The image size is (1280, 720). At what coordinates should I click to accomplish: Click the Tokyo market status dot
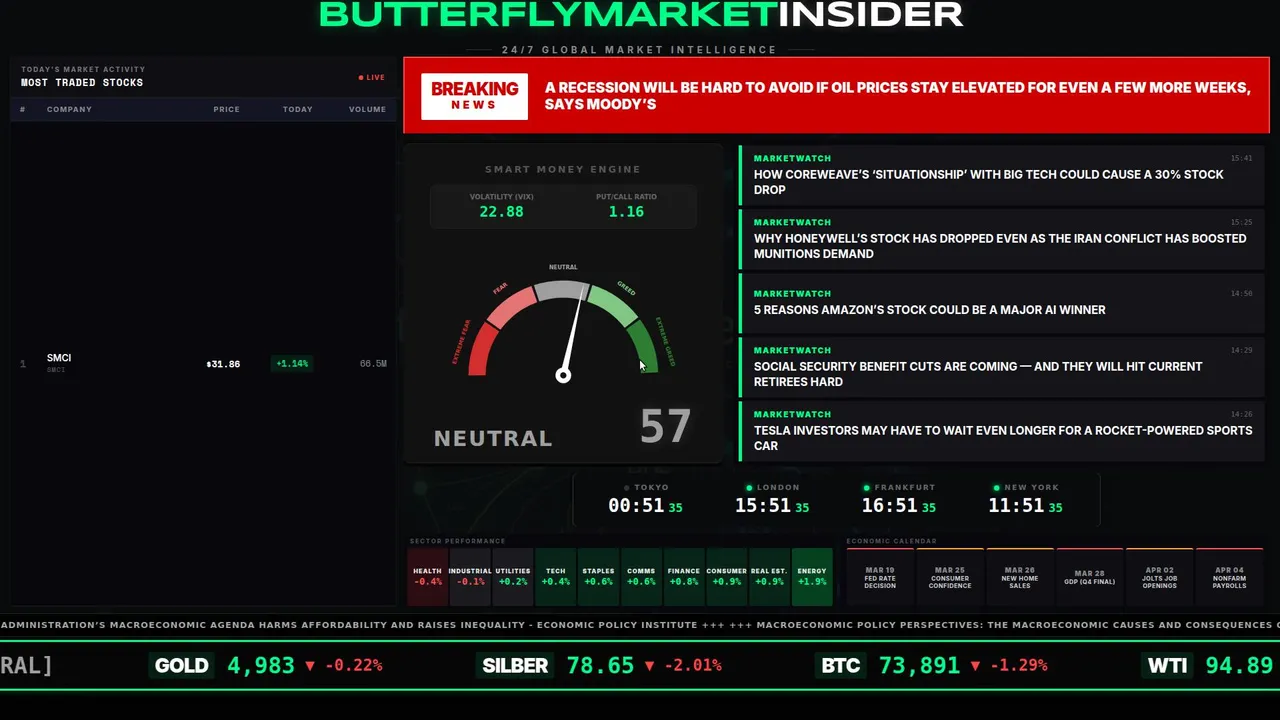point(627,488)
